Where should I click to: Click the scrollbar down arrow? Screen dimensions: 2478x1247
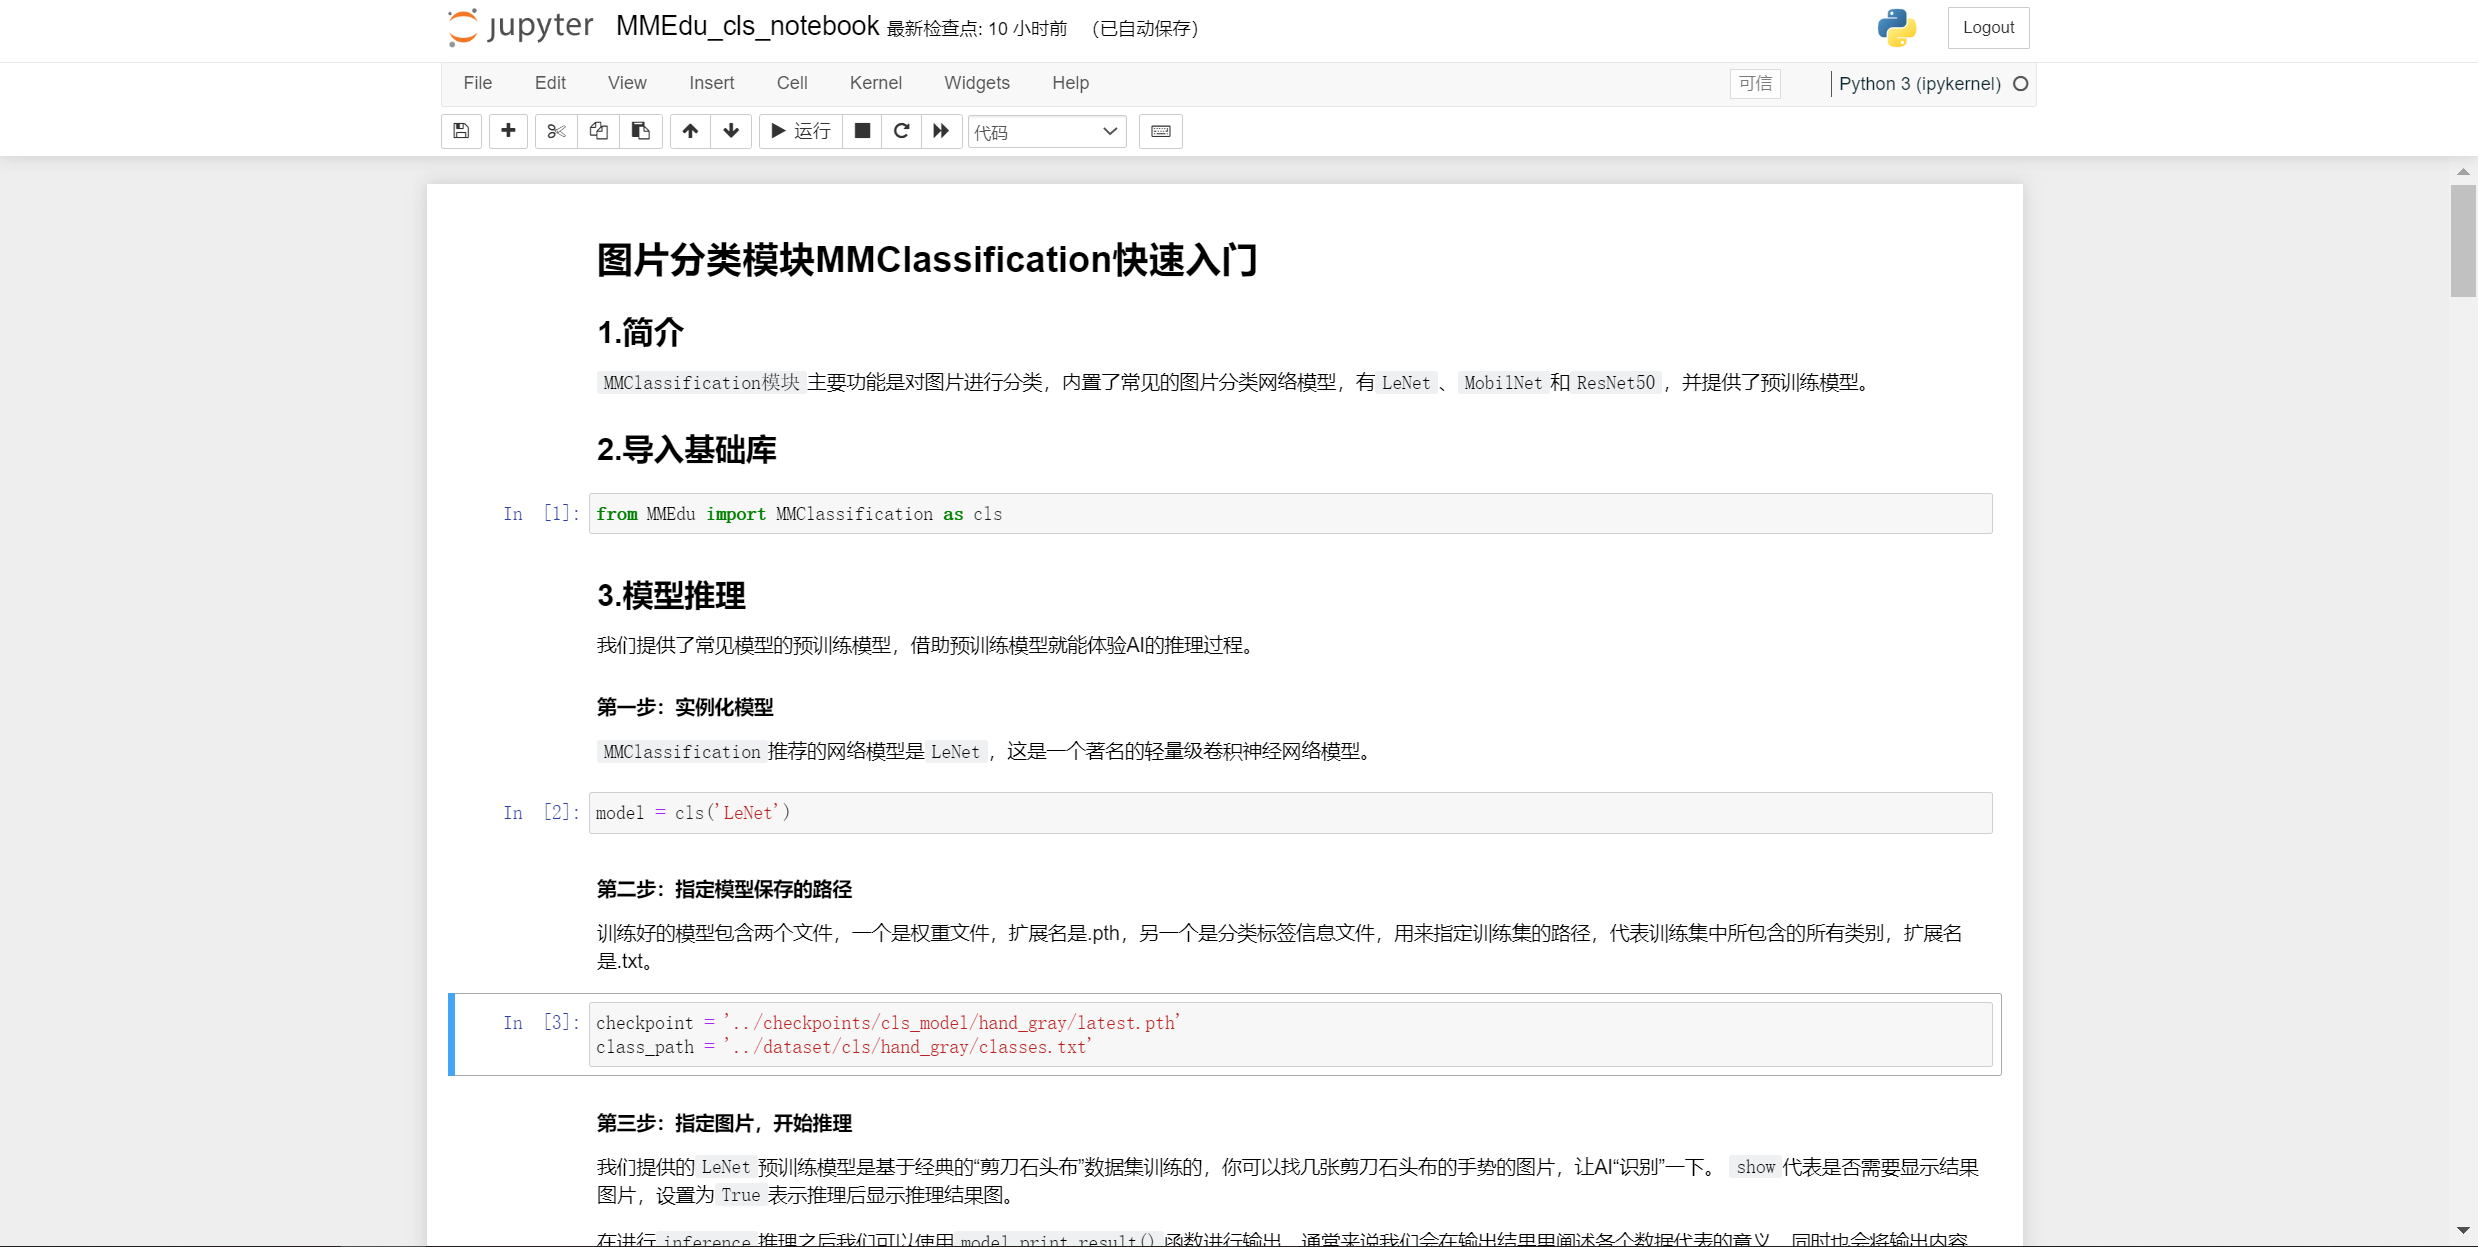2463,1230
